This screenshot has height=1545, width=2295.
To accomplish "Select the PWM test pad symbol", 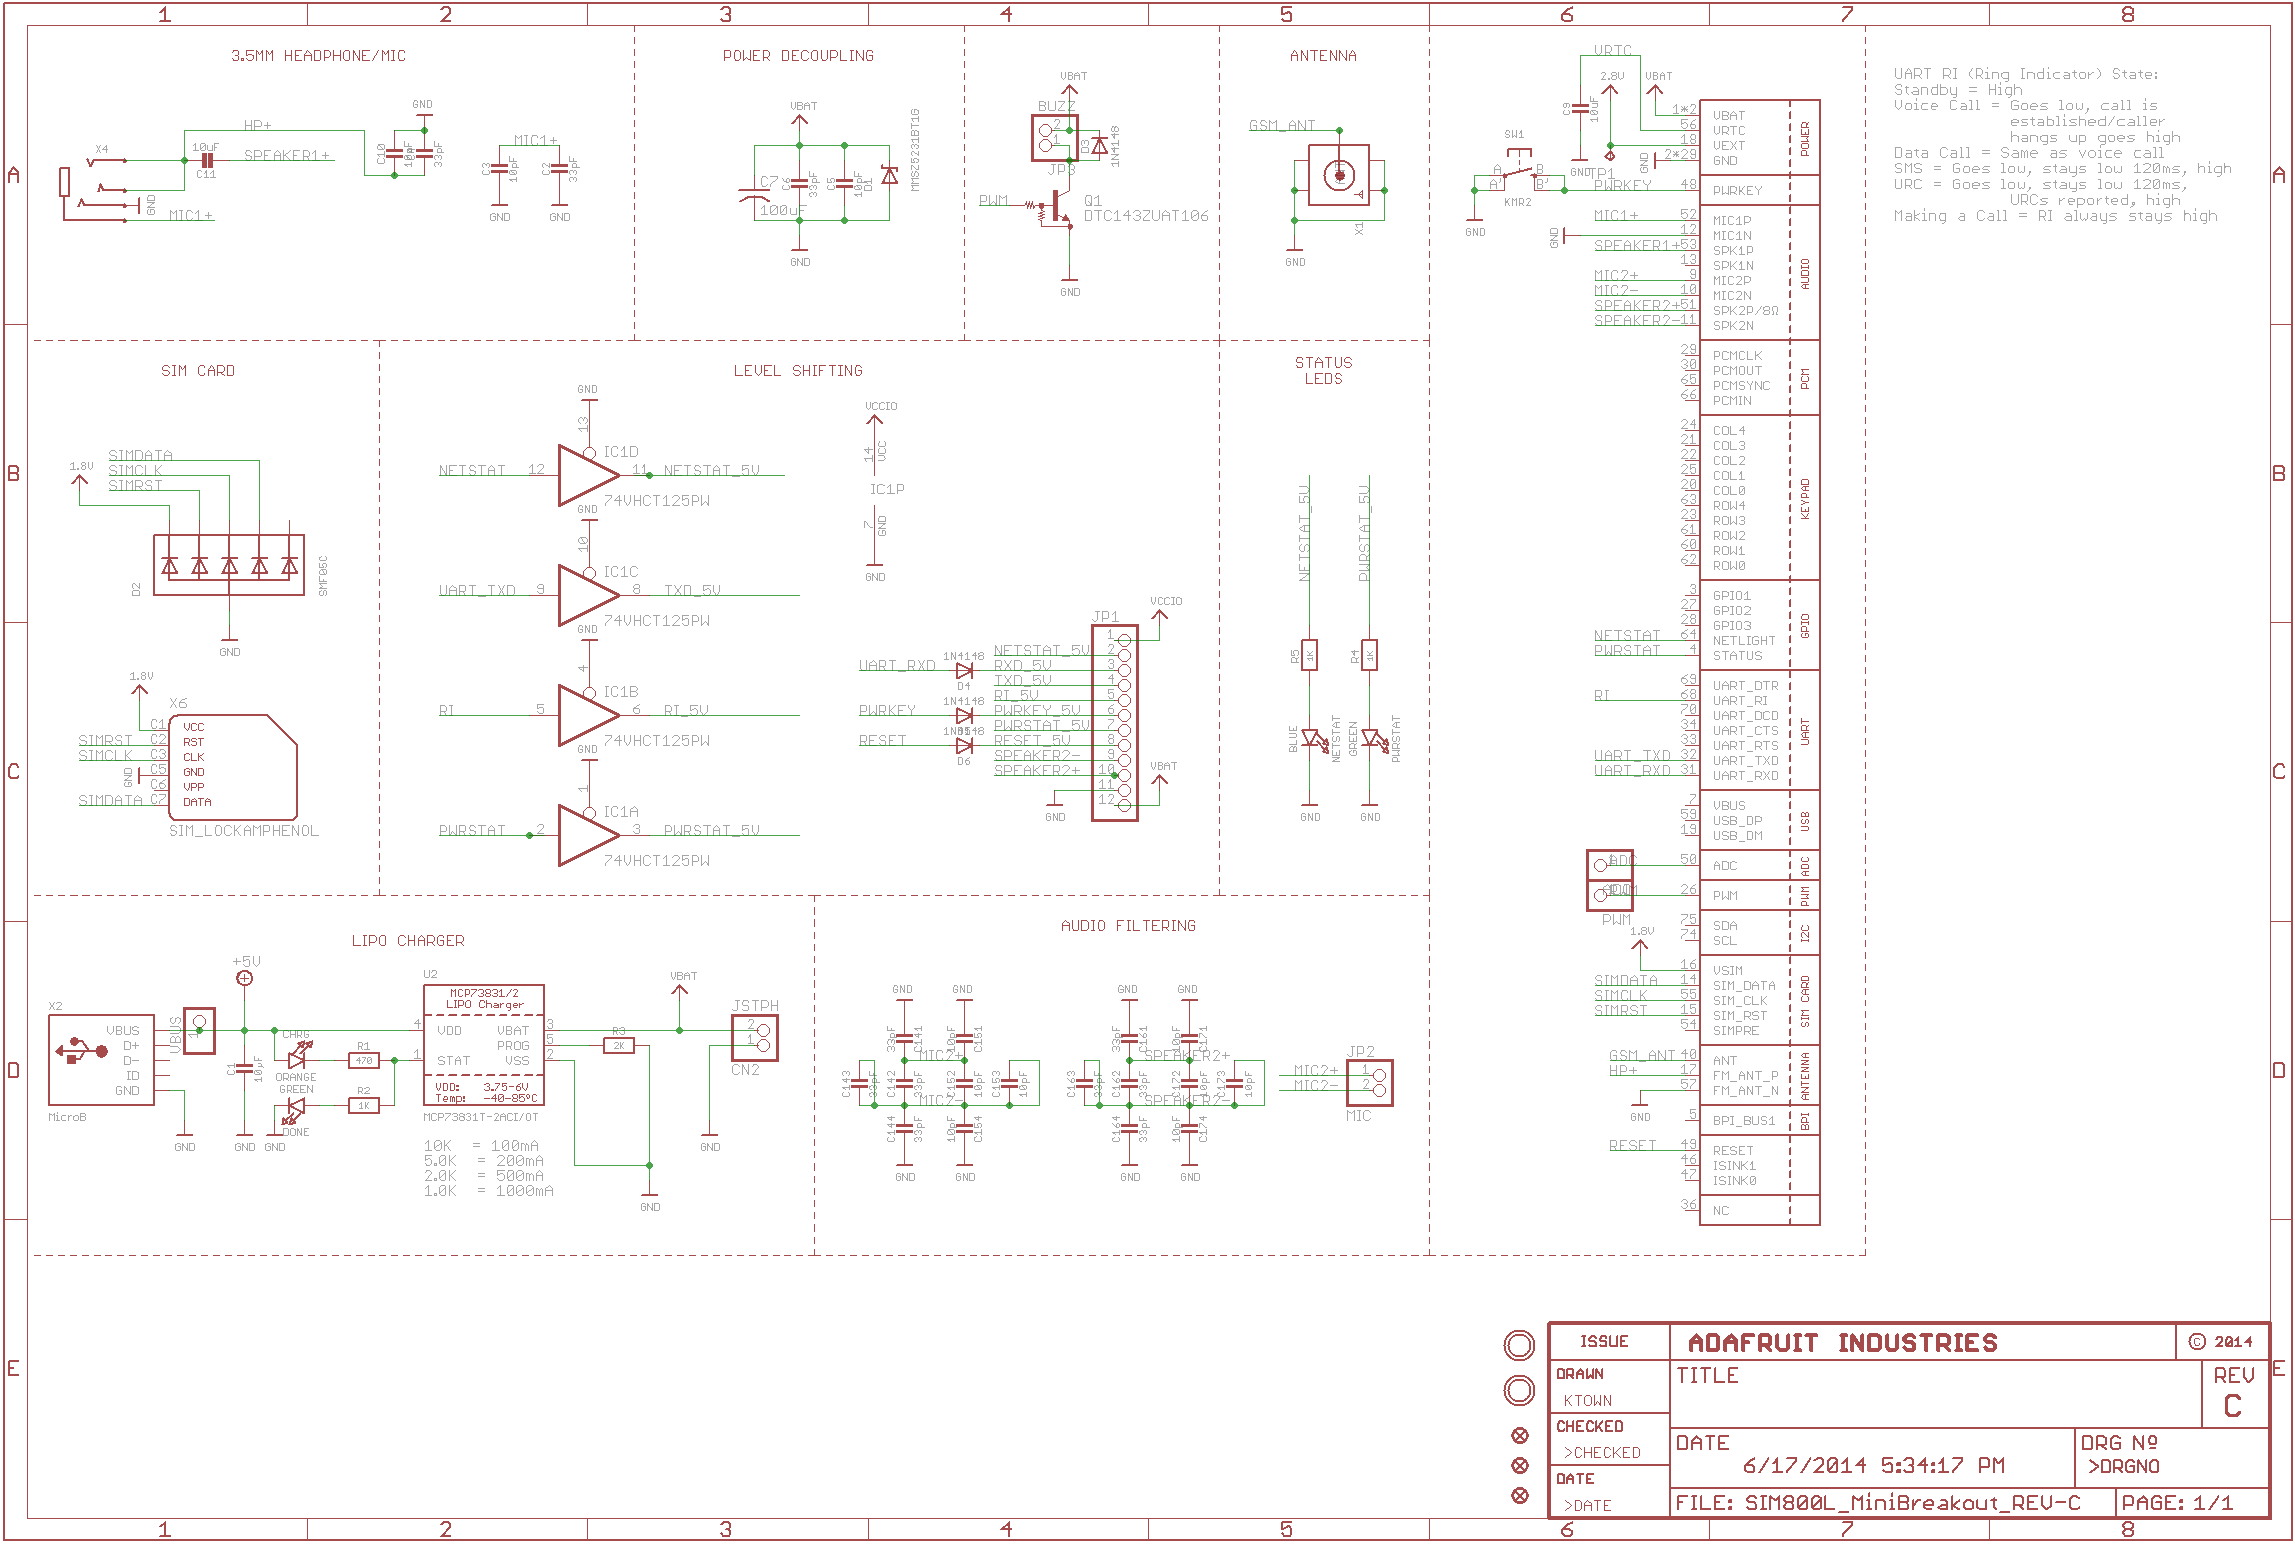I will [x=1610, y=895].
